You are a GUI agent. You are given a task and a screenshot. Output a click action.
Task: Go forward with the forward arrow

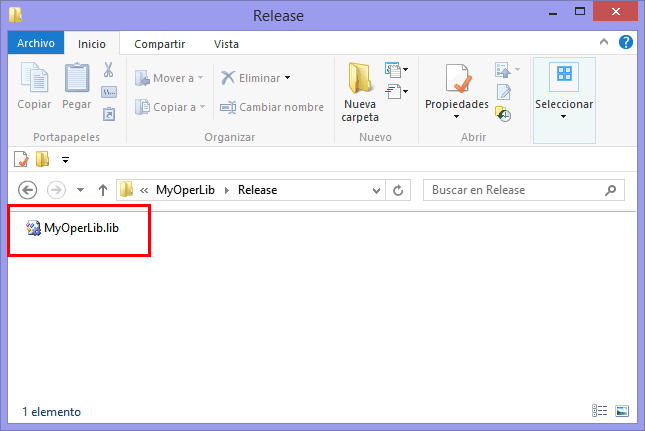coord(56,190)
